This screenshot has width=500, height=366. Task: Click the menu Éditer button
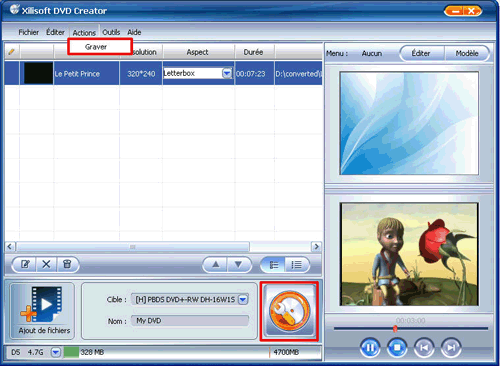coord(421,53)
